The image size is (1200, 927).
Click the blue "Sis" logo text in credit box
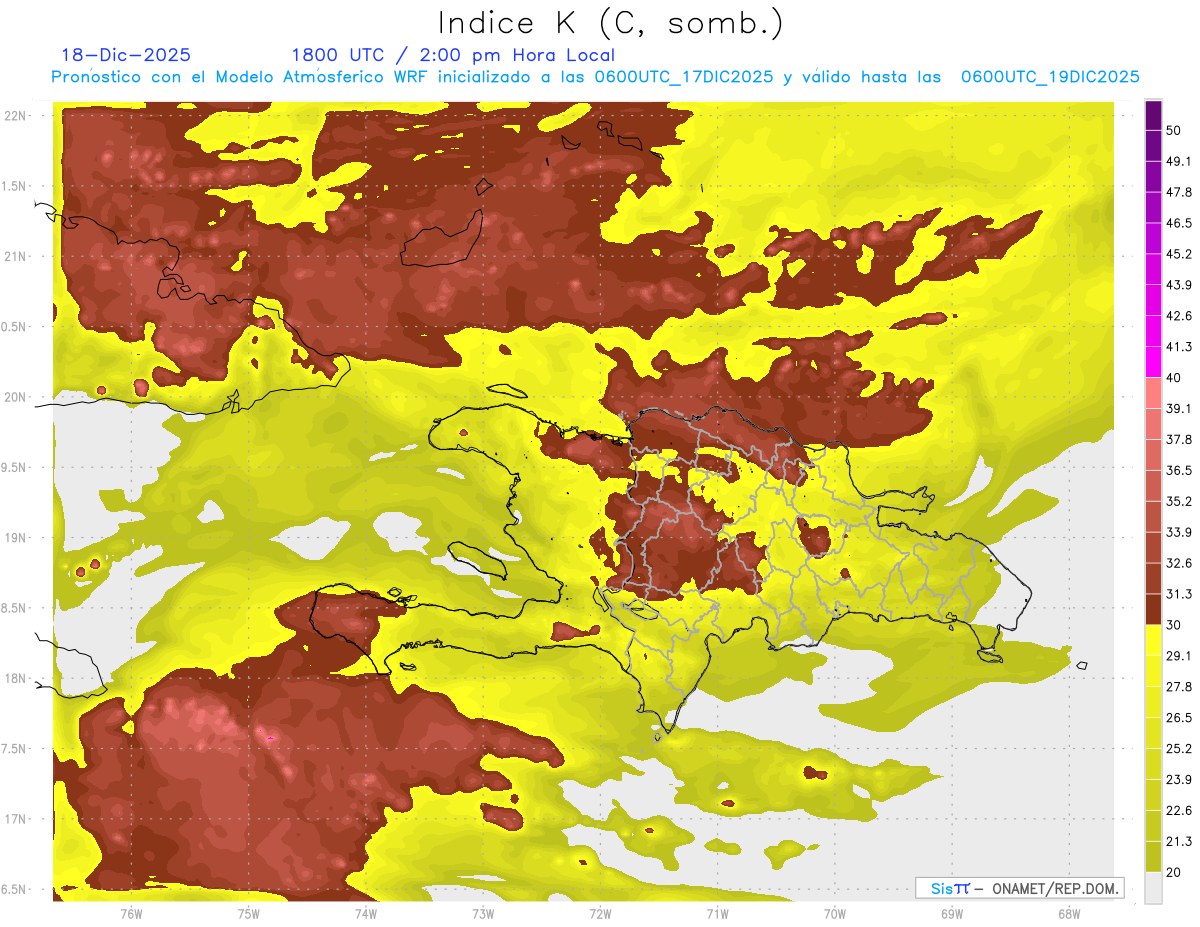[x=942, y=888]
